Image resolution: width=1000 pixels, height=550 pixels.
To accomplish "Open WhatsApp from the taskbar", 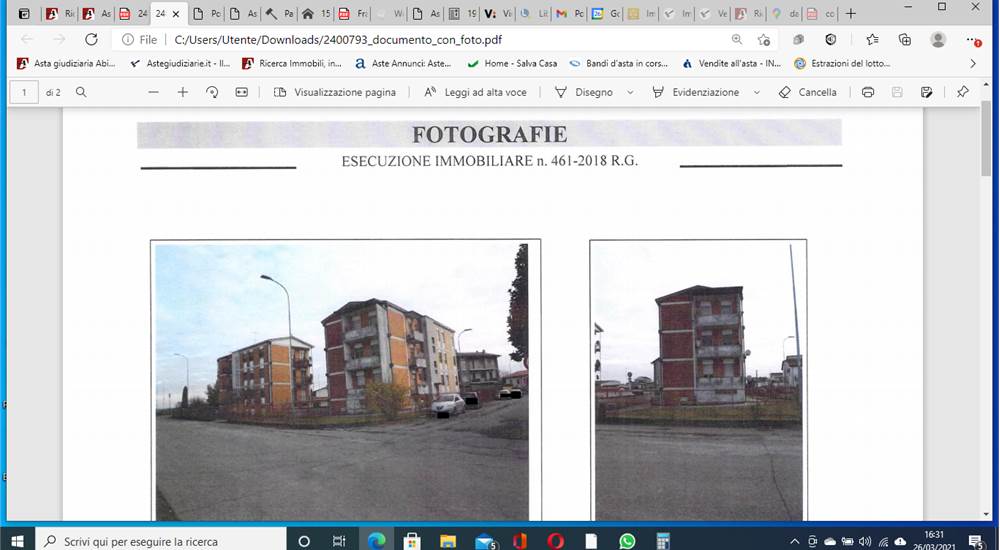I will click(627, 541).
